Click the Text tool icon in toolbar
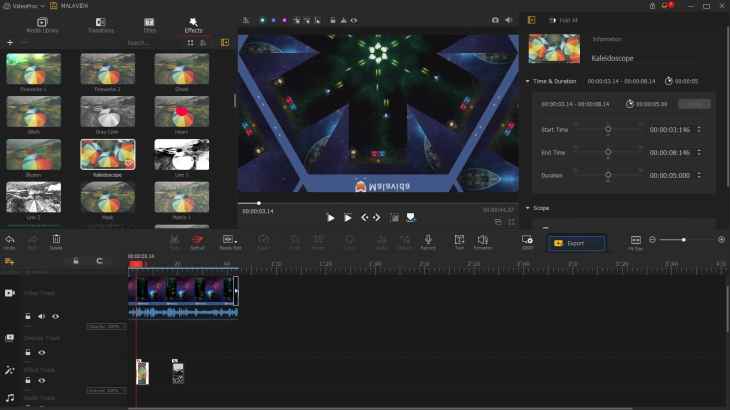 pos(459,240)
